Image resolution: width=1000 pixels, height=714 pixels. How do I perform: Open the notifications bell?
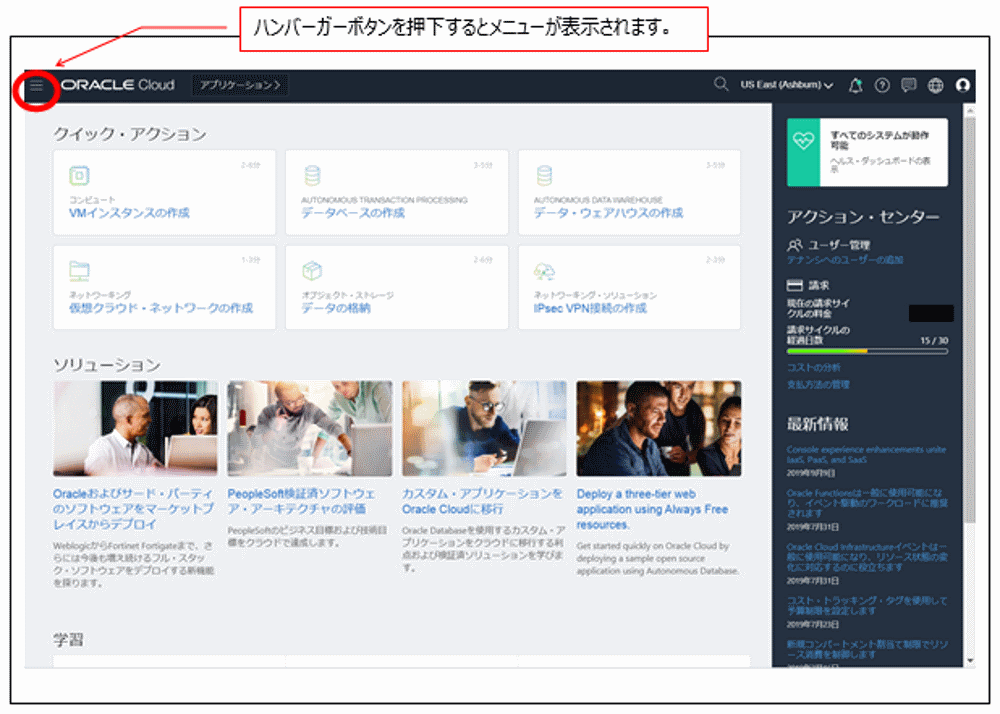(856, 85)
